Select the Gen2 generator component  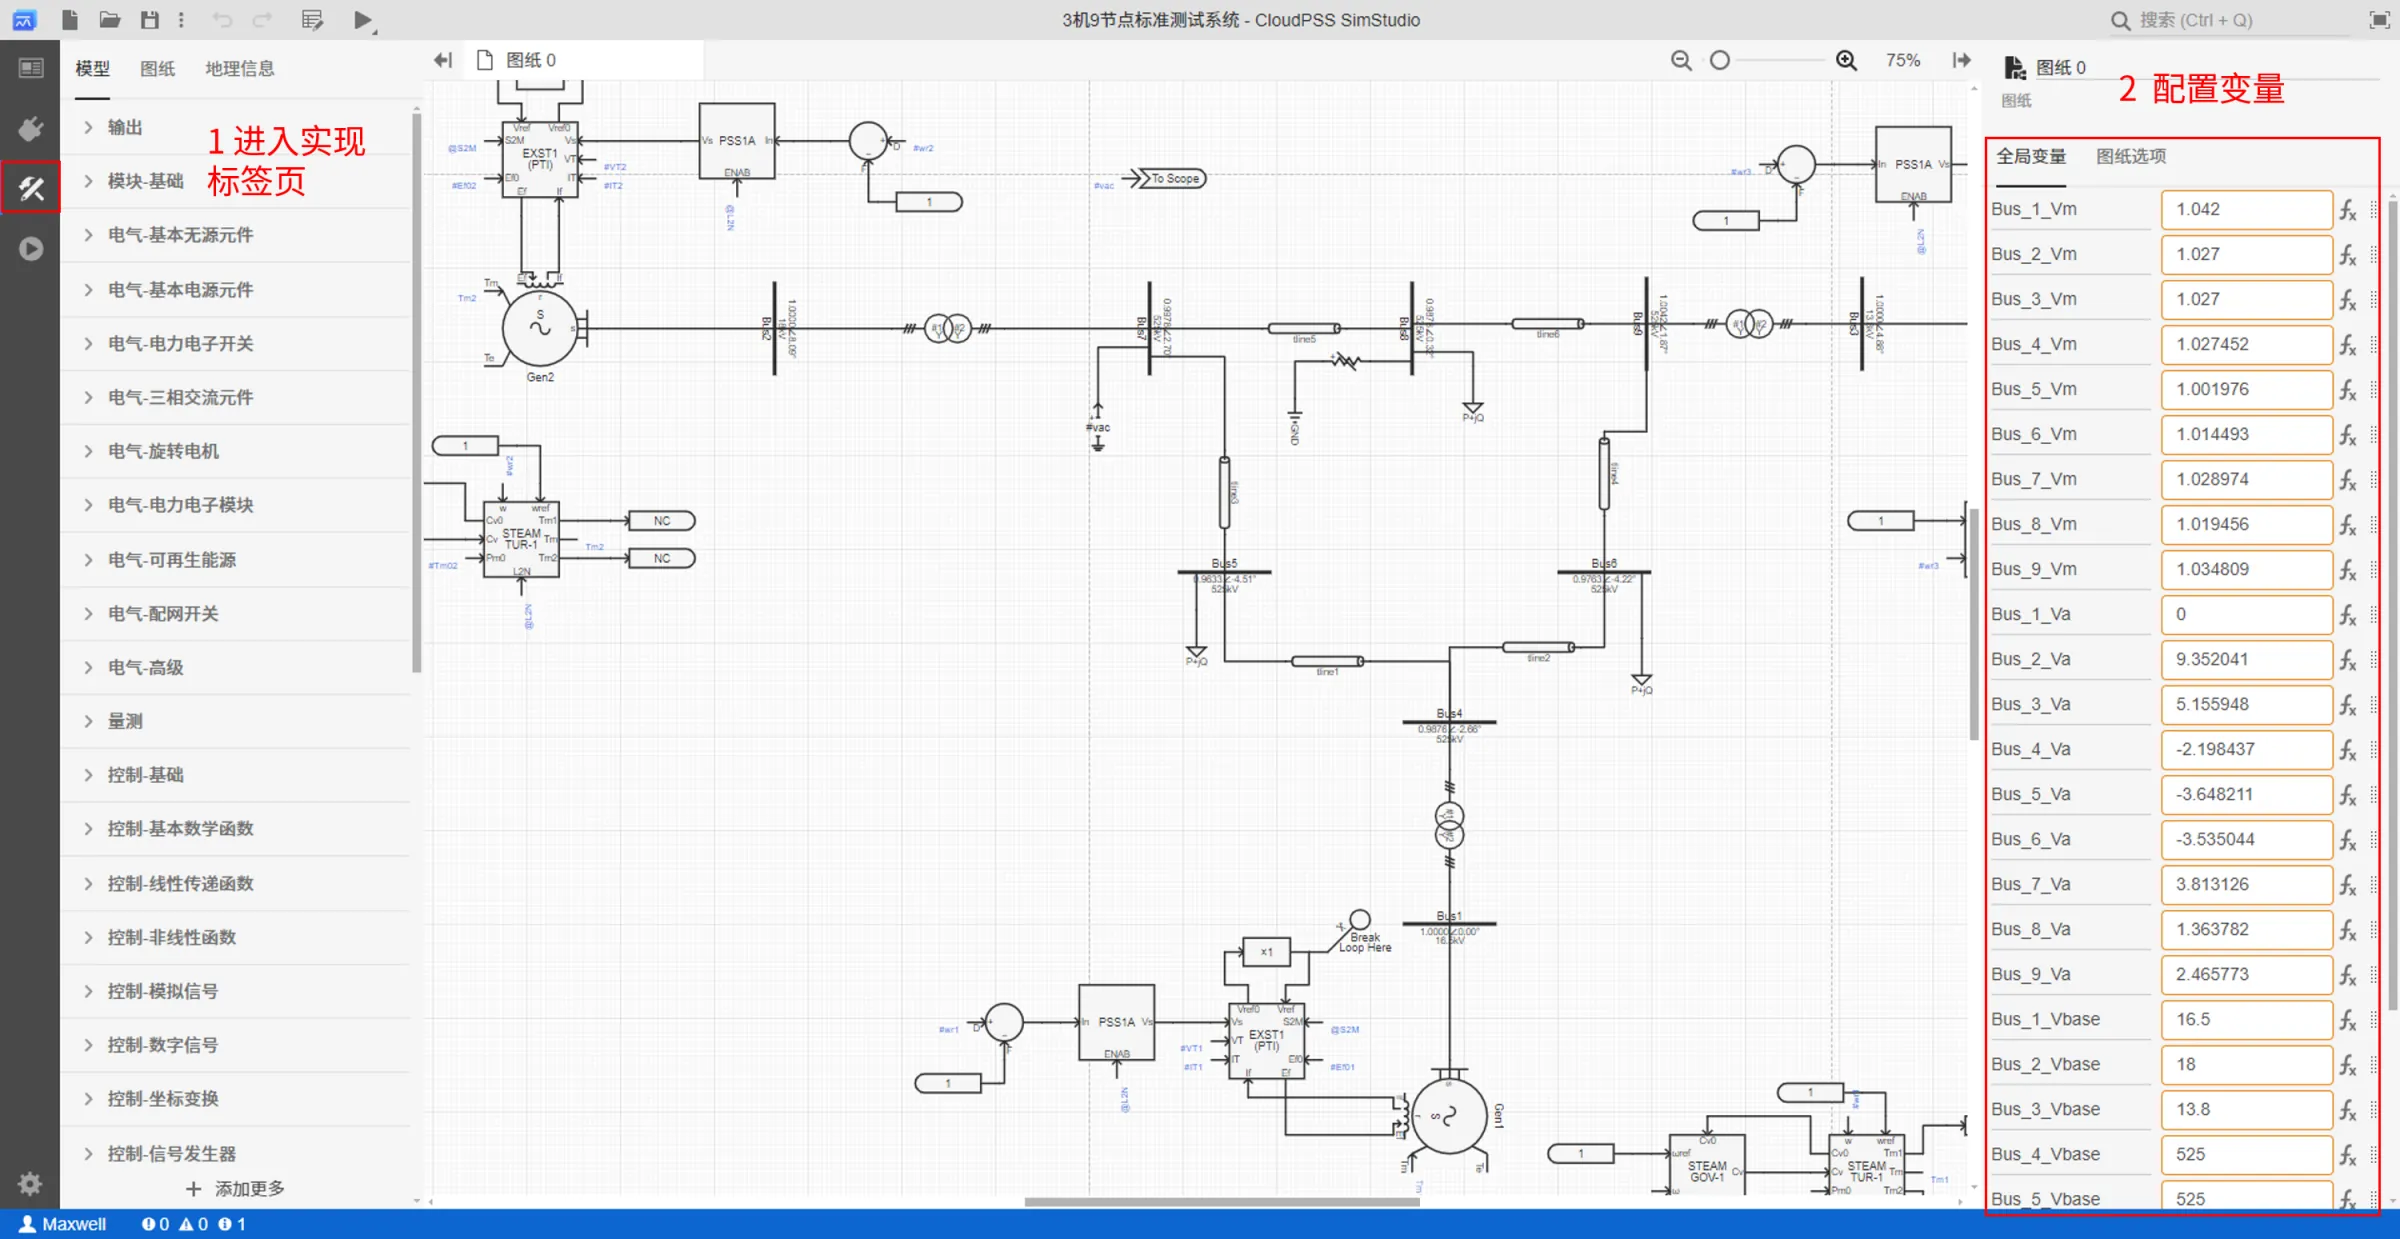point(540,328)
